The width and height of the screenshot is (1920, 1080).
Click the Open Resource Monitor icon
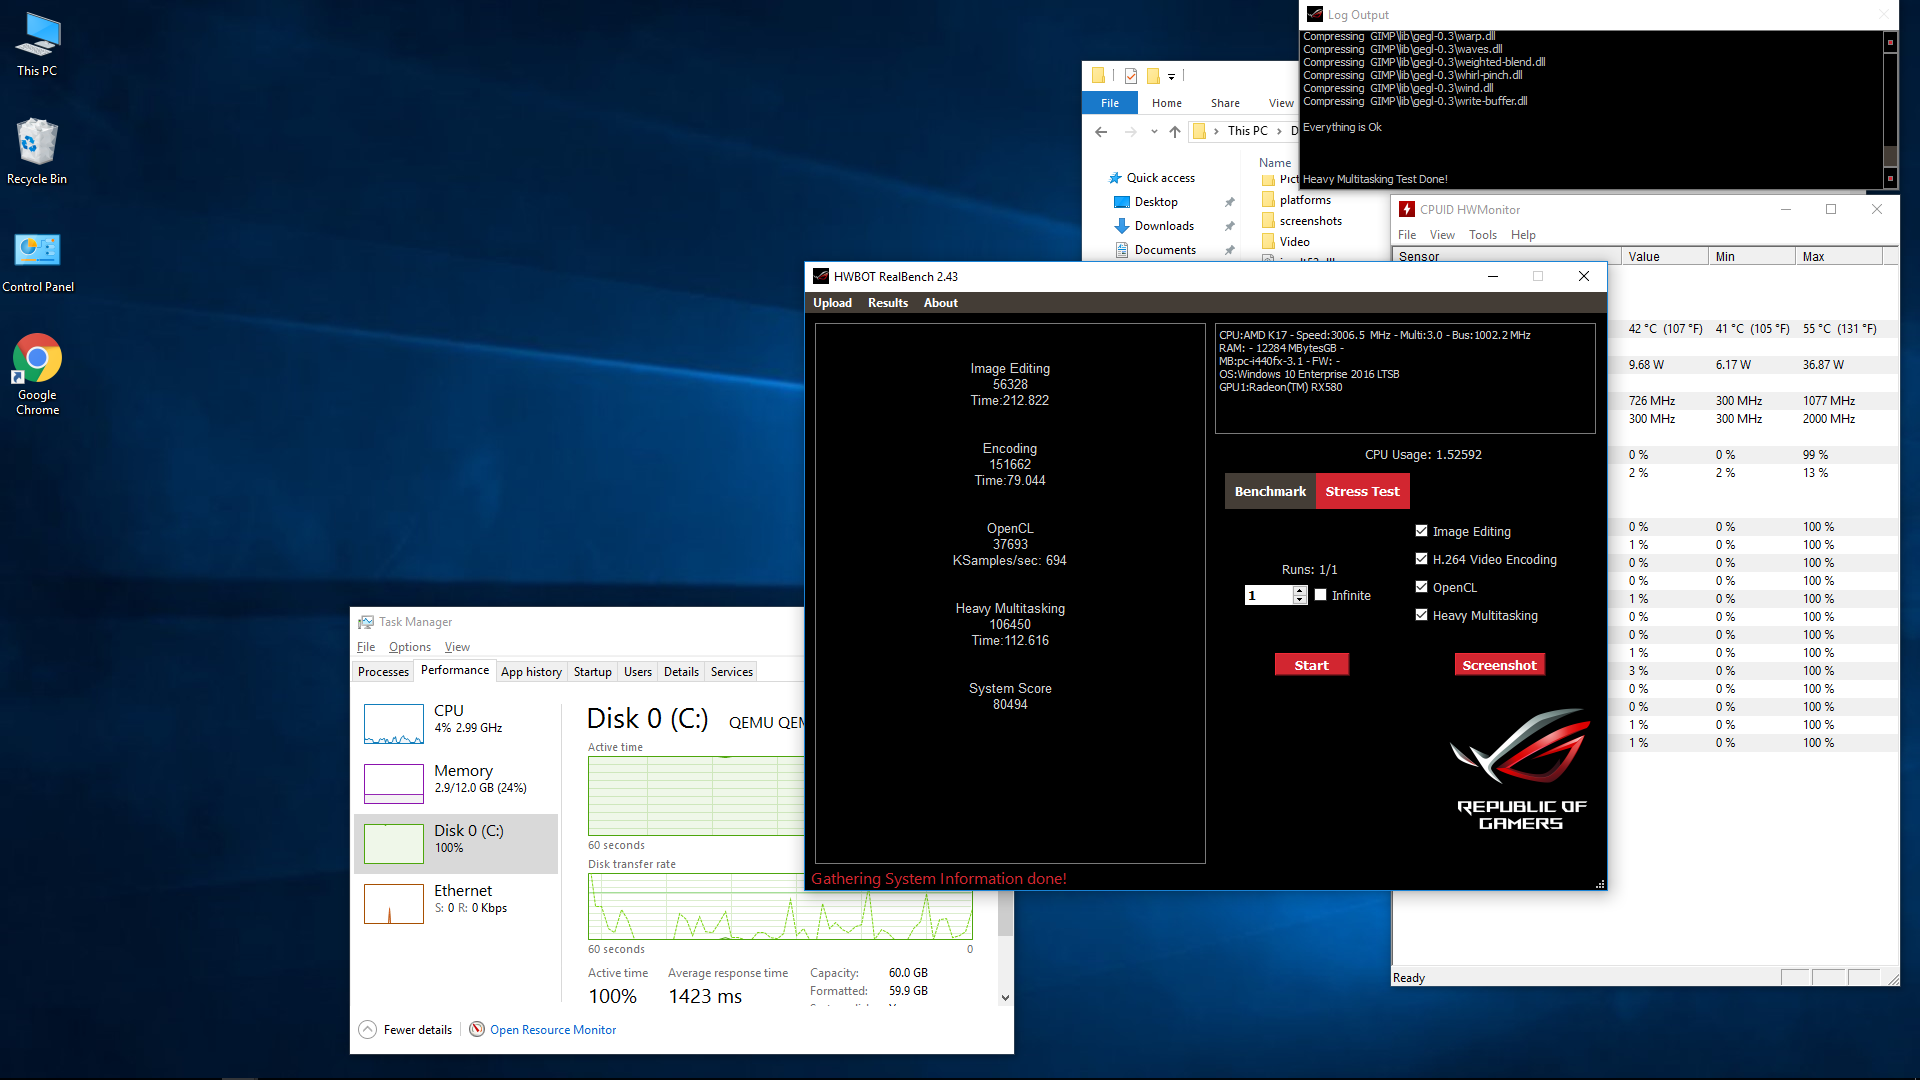pyautogui.click(x=477, y=1029)
